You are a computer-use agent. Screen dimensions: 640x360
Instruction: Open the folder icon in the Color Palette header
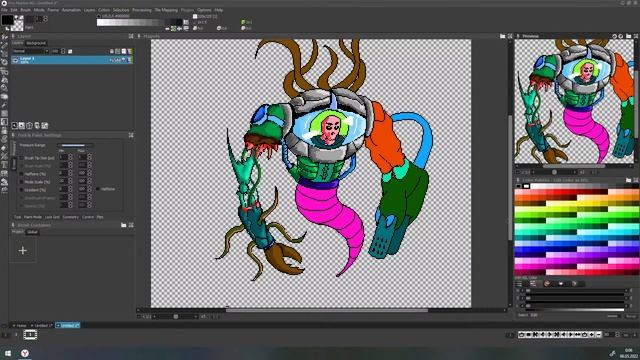pyautogui.click(x=629, y=180)
